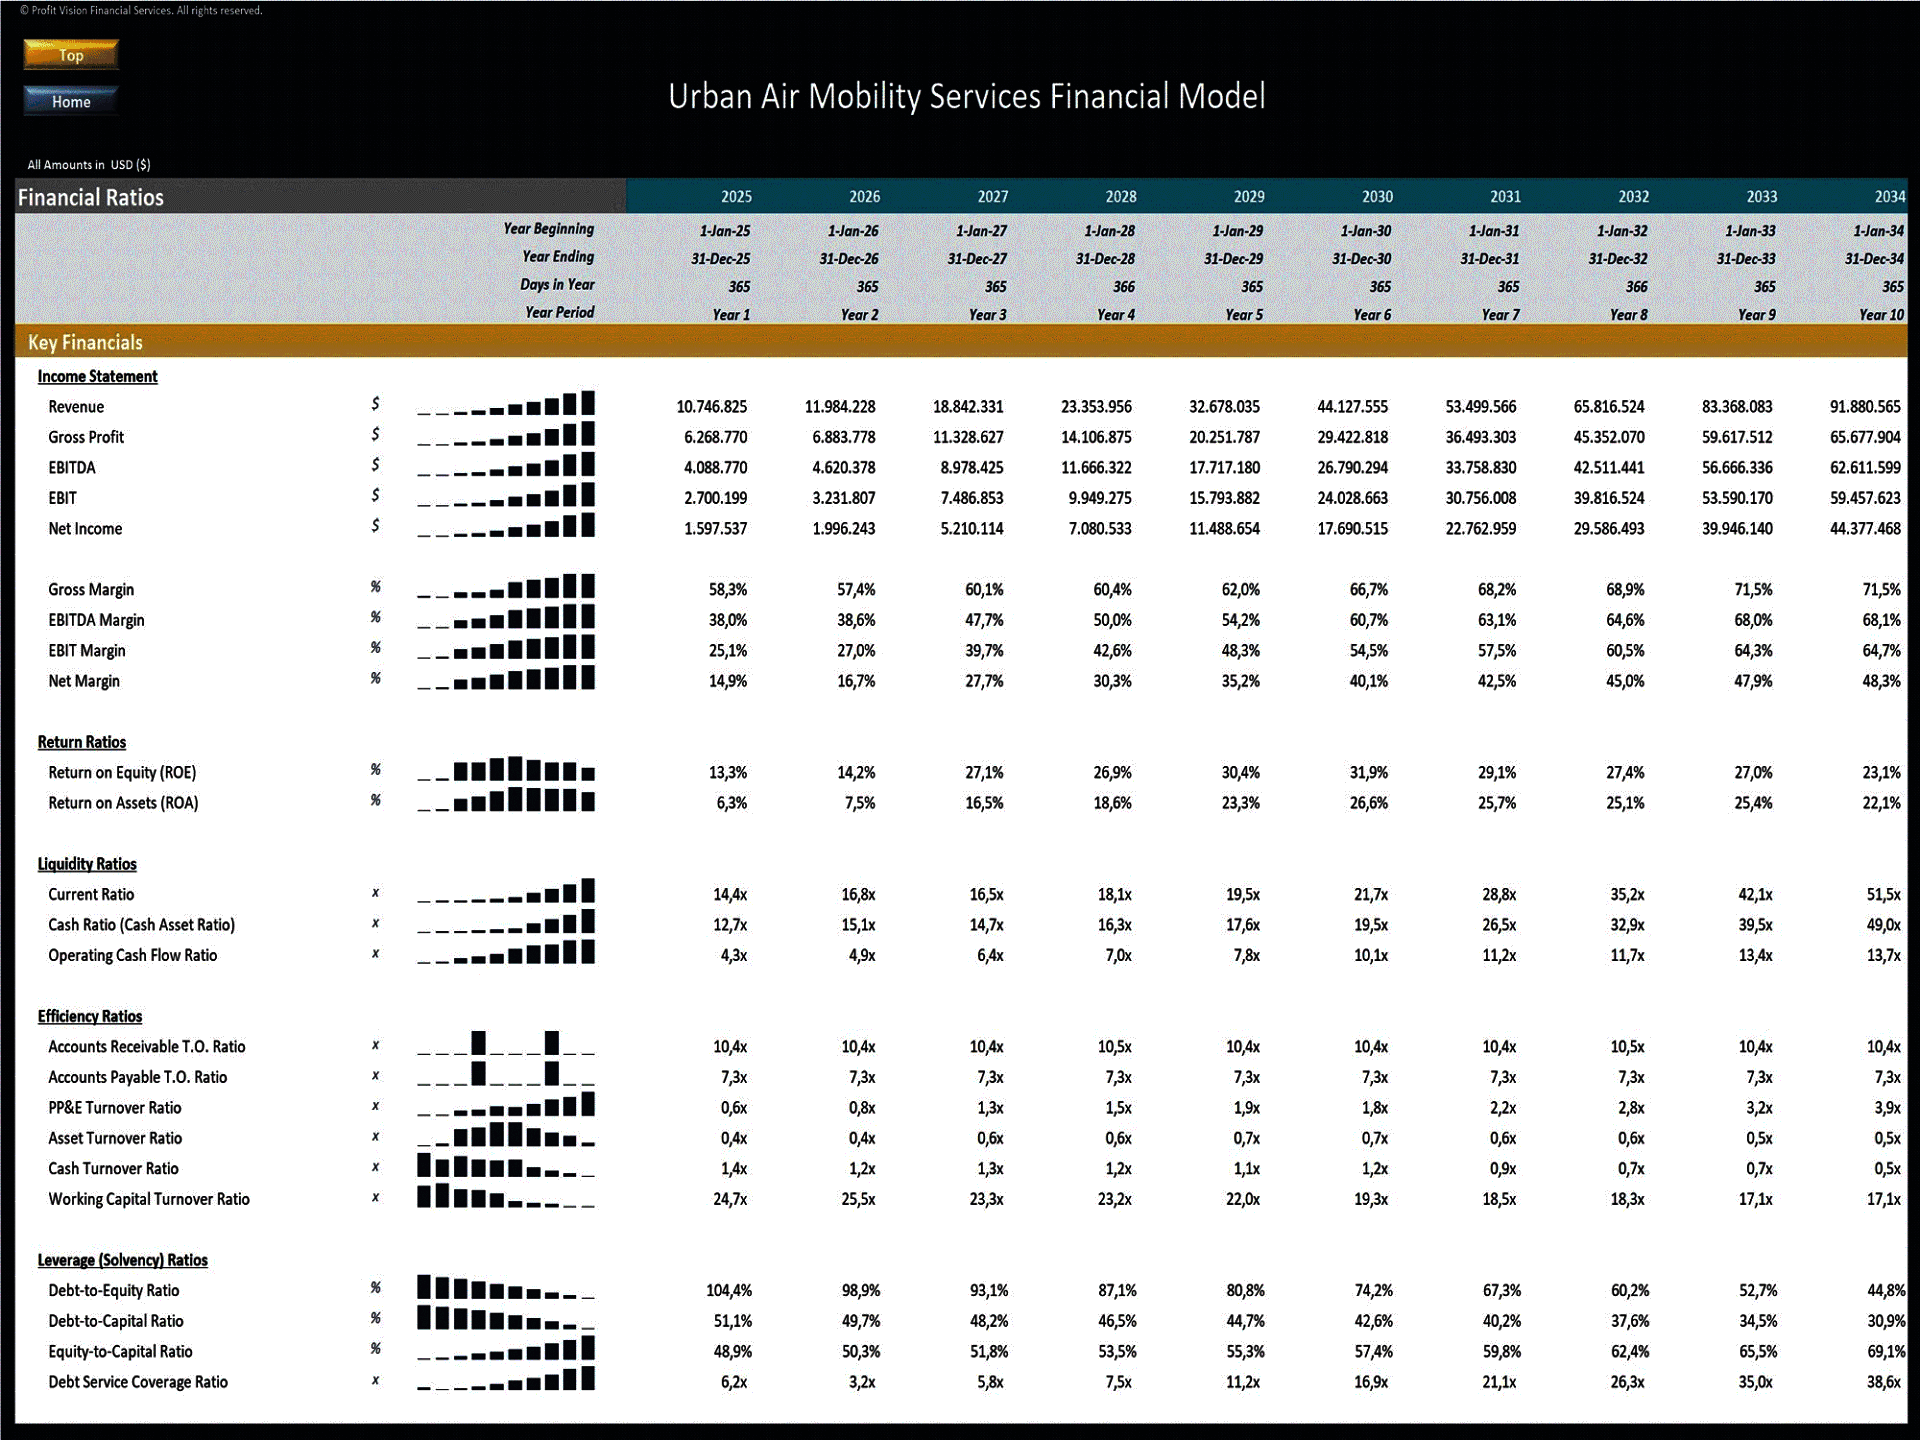Select the 2033 year column header
Image resolution: width=1920 pixels, height=1440 pixels.
1762,197
